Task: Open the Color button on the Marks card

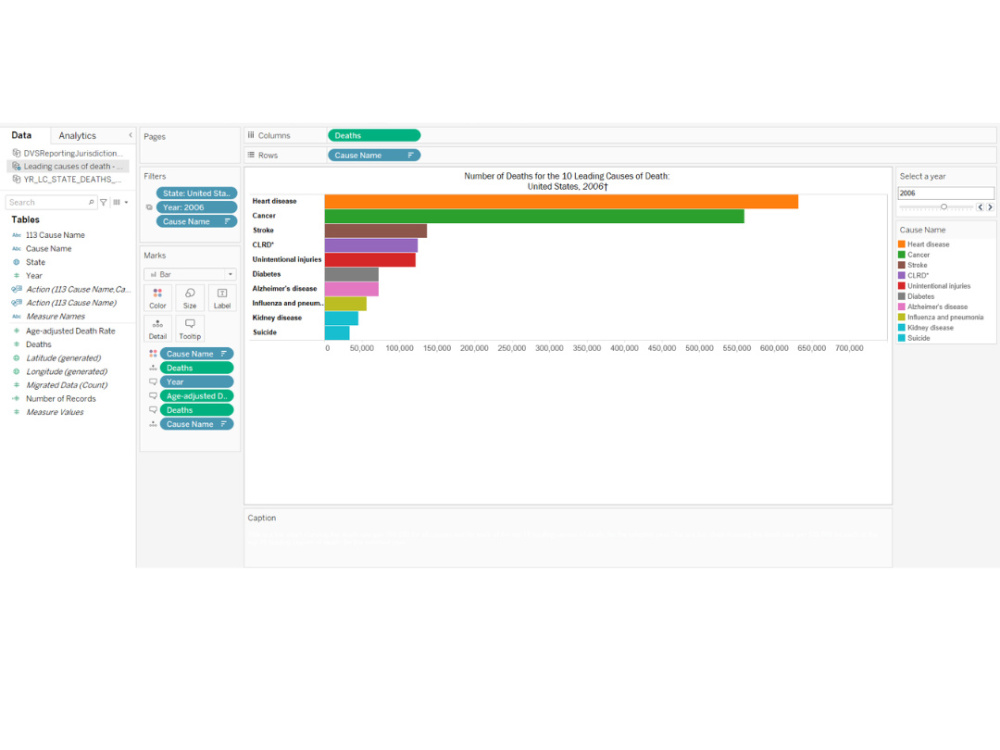Action: pos(157,295)
